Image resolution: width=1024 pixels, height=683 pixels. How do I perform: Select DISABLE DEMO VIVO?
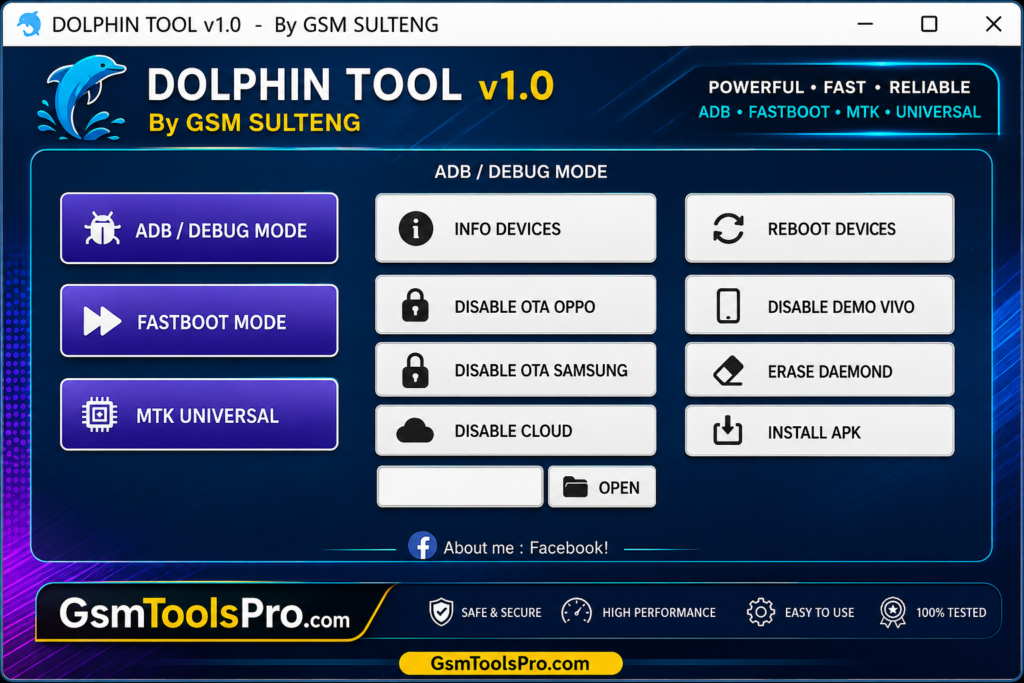820,305
